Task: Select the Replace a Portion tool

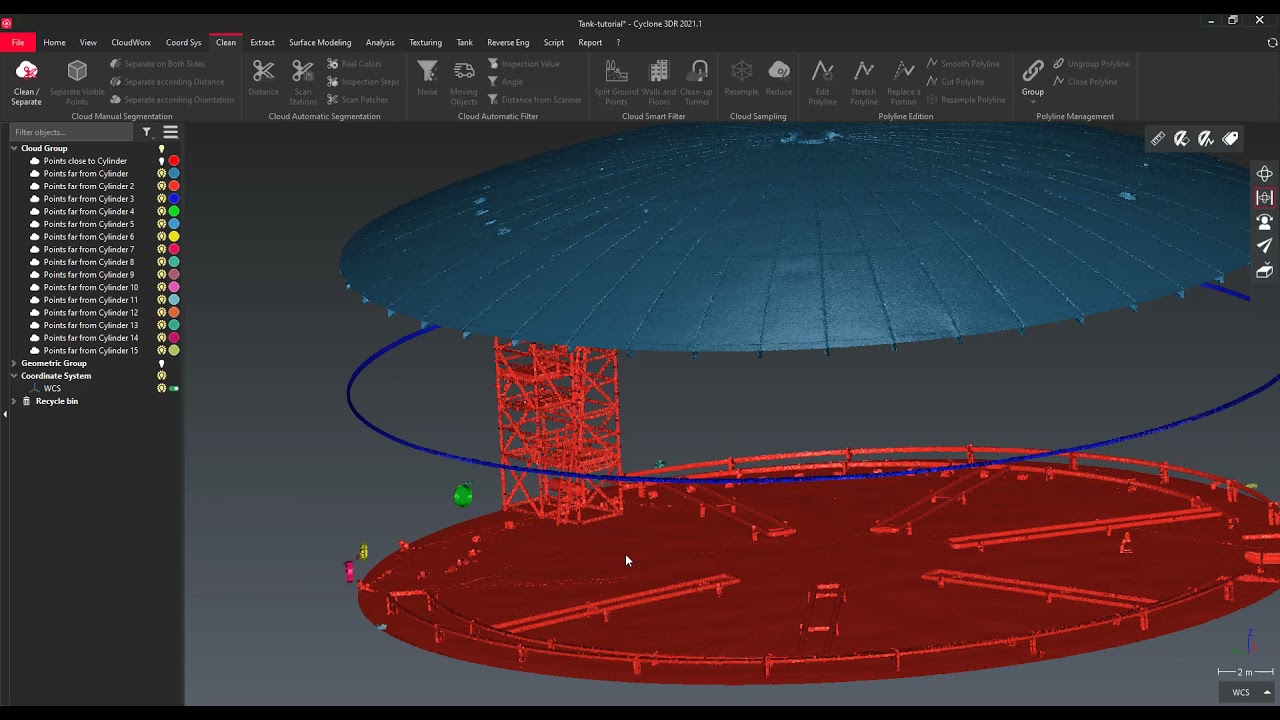Action: coord(903,82)
